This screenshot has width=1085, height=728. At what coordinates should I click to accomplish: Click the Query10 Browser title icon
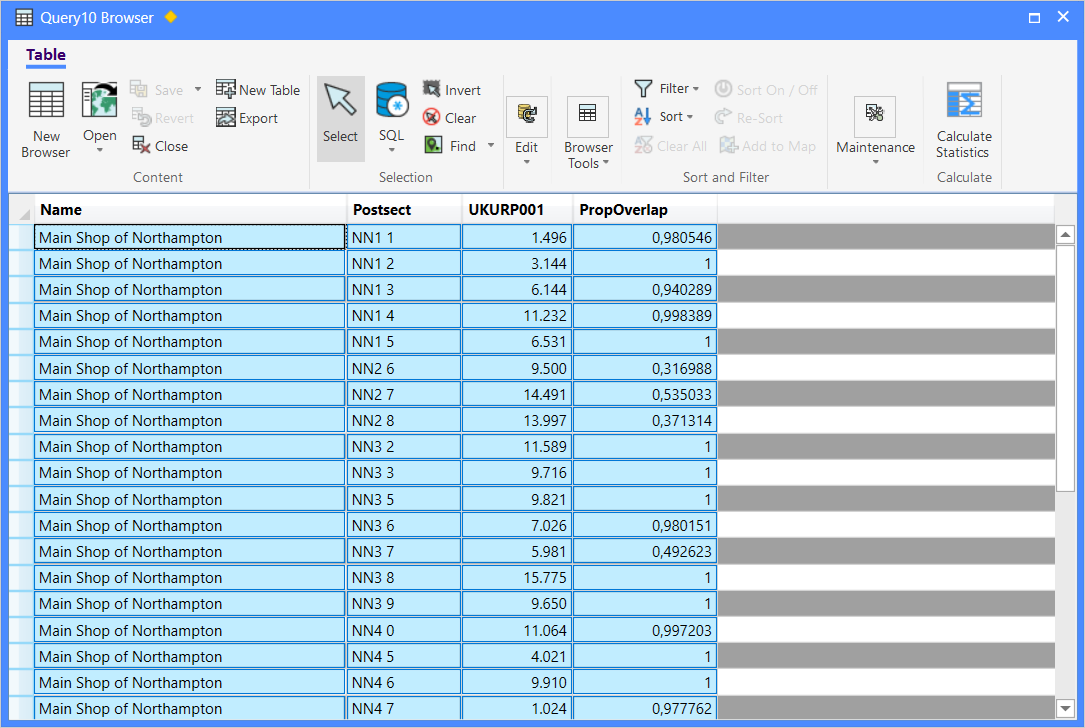pyautogui.click(x=24, y=17)
